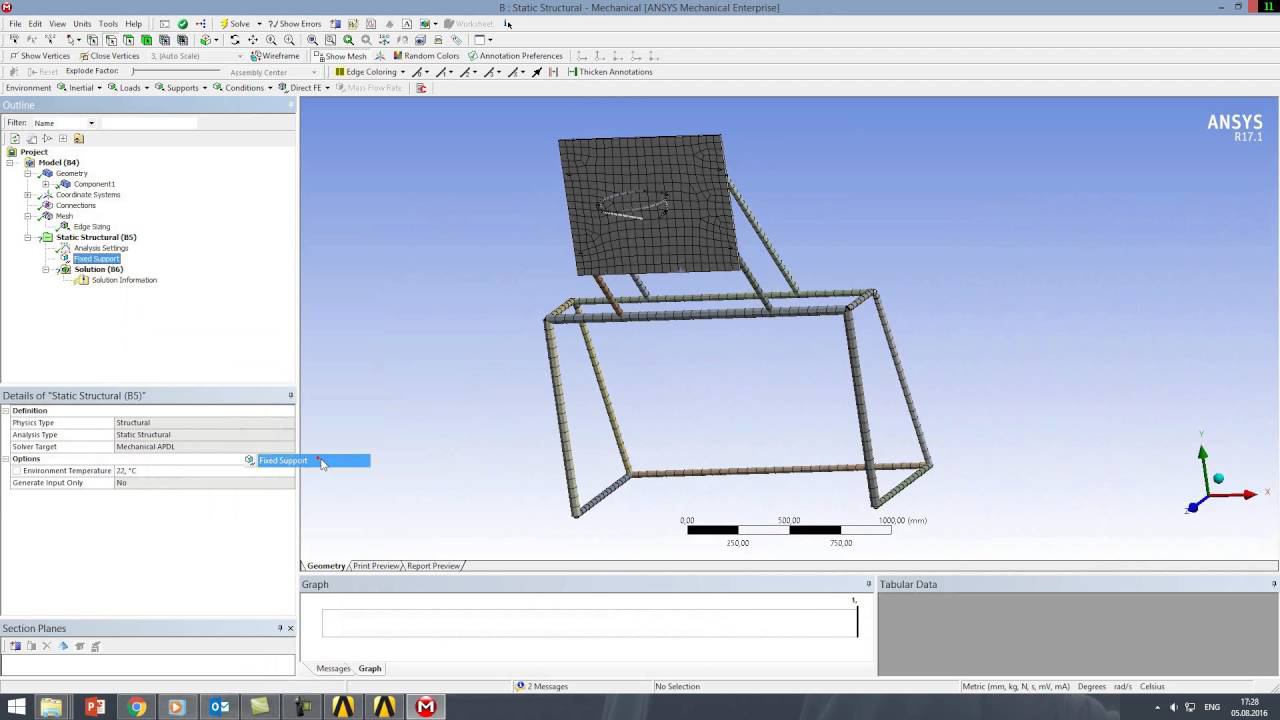Toggle Thicken Annotations
The height and width of the screenshot is (720, 1280).
pyautogui.click(x=609, y=72)
